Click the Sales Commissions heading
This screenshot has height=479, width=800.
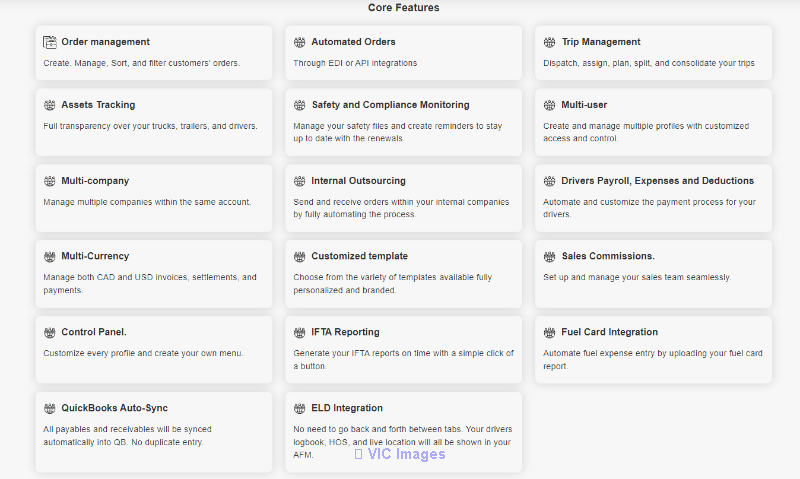coord(608,256)
